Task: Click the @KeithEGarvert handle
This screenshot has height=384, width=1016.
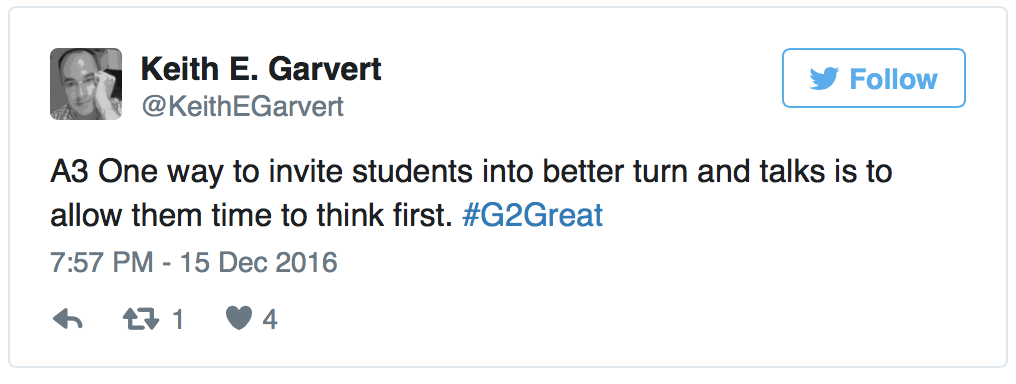Action: 242,106
